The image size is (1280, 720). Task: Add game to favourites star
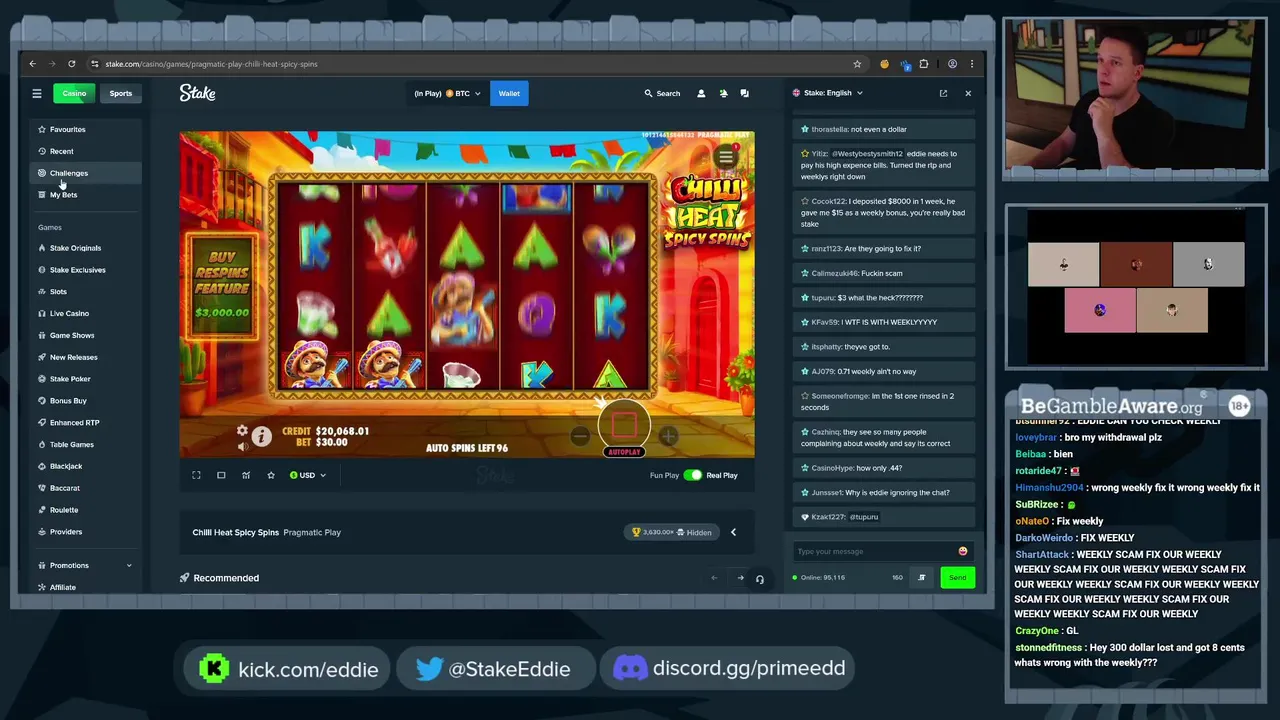271,475
